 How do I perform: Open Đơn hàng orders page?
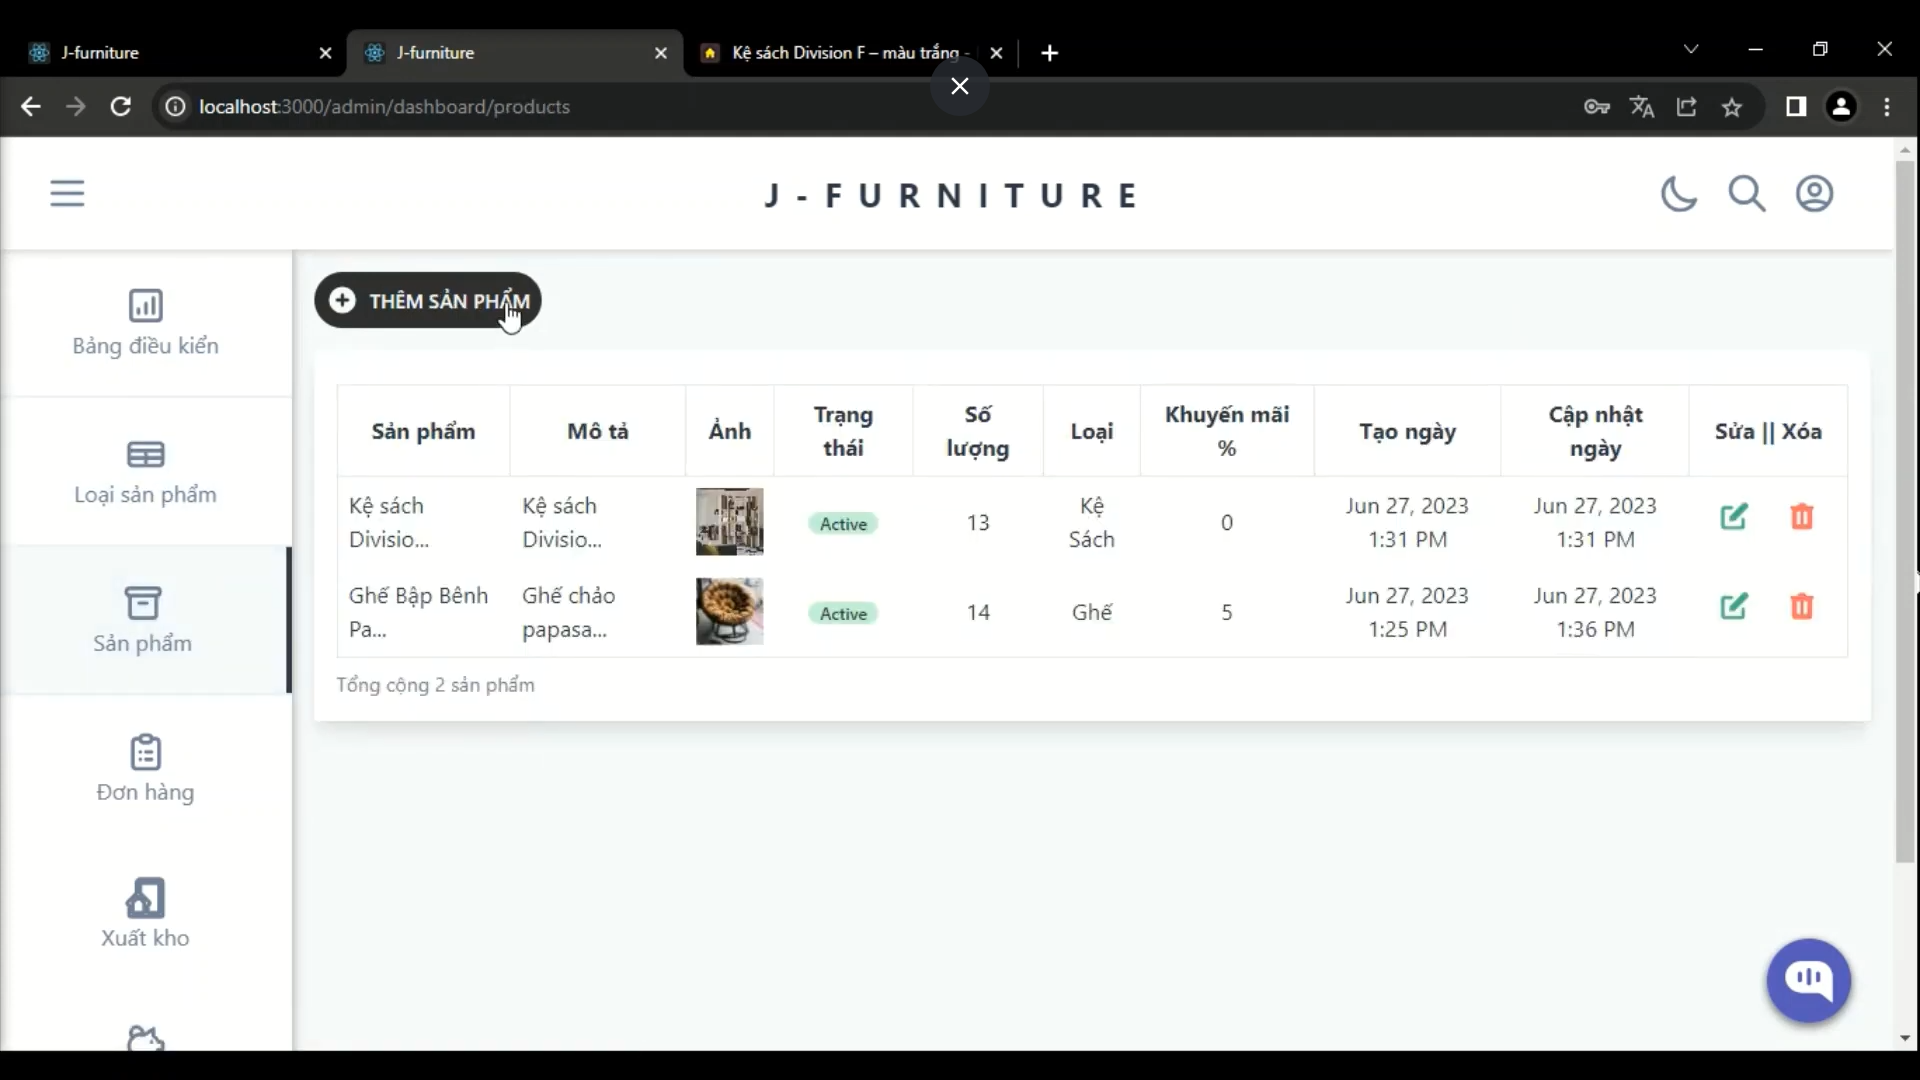coord(145,769)
